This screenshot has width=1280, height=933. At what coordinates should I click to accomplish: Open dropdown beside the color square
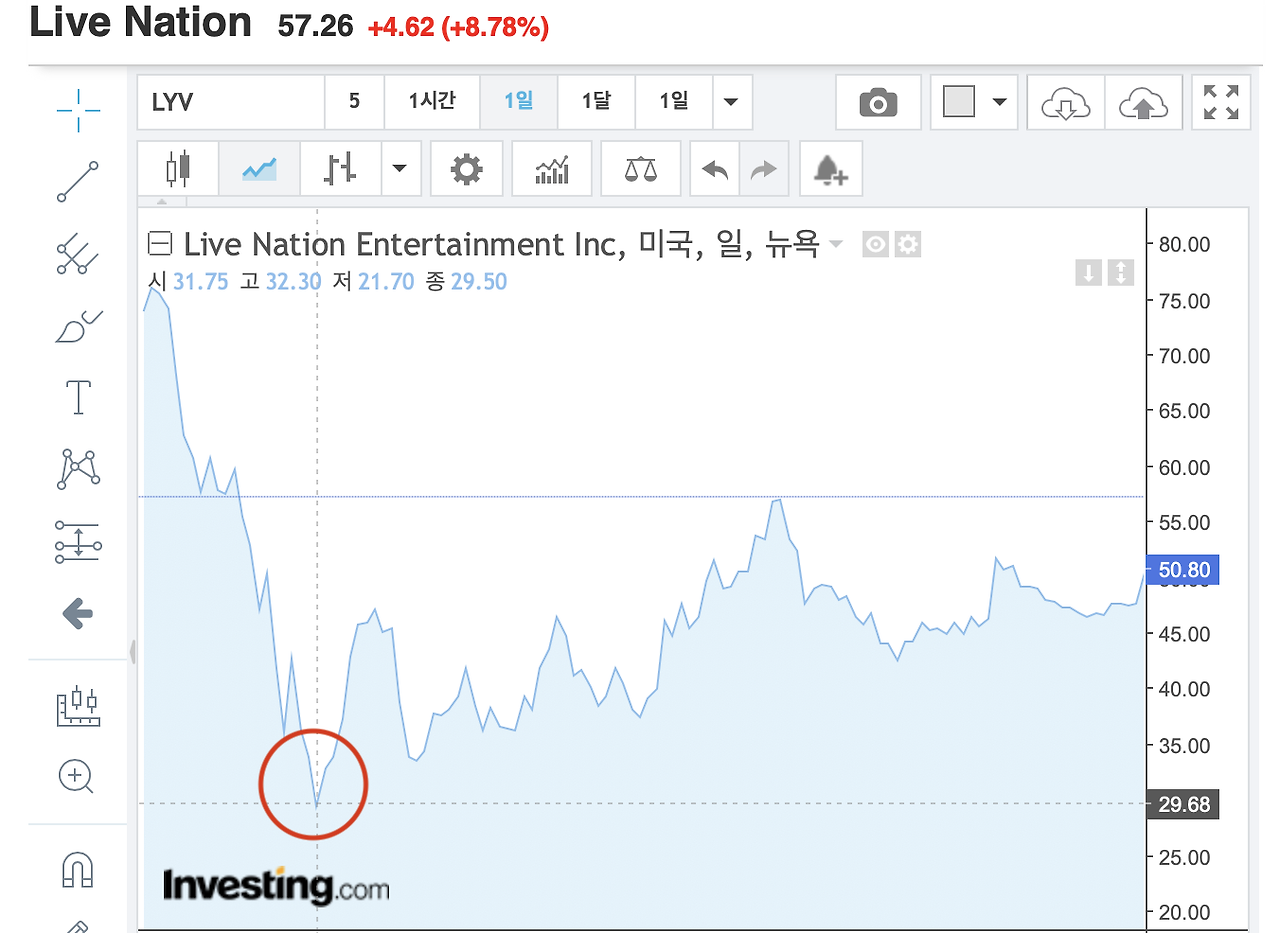point(999,102)
